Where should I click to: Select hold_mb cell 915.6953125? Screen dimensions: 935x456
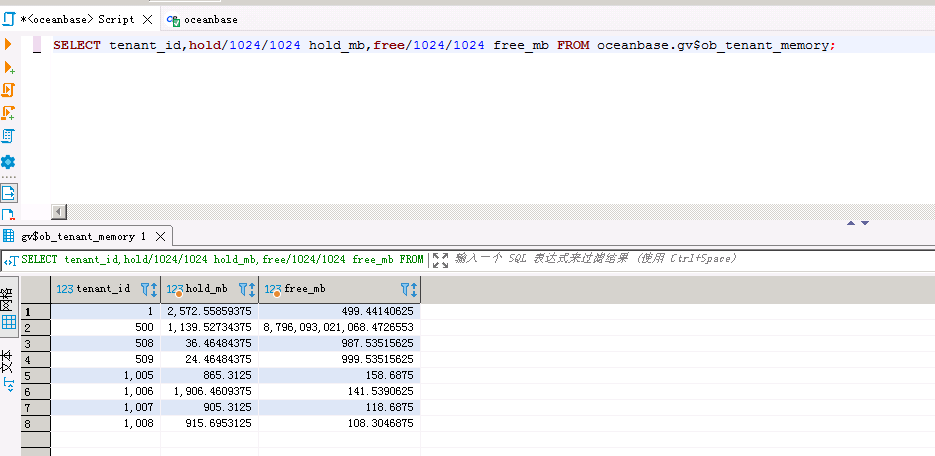point(209,423)
